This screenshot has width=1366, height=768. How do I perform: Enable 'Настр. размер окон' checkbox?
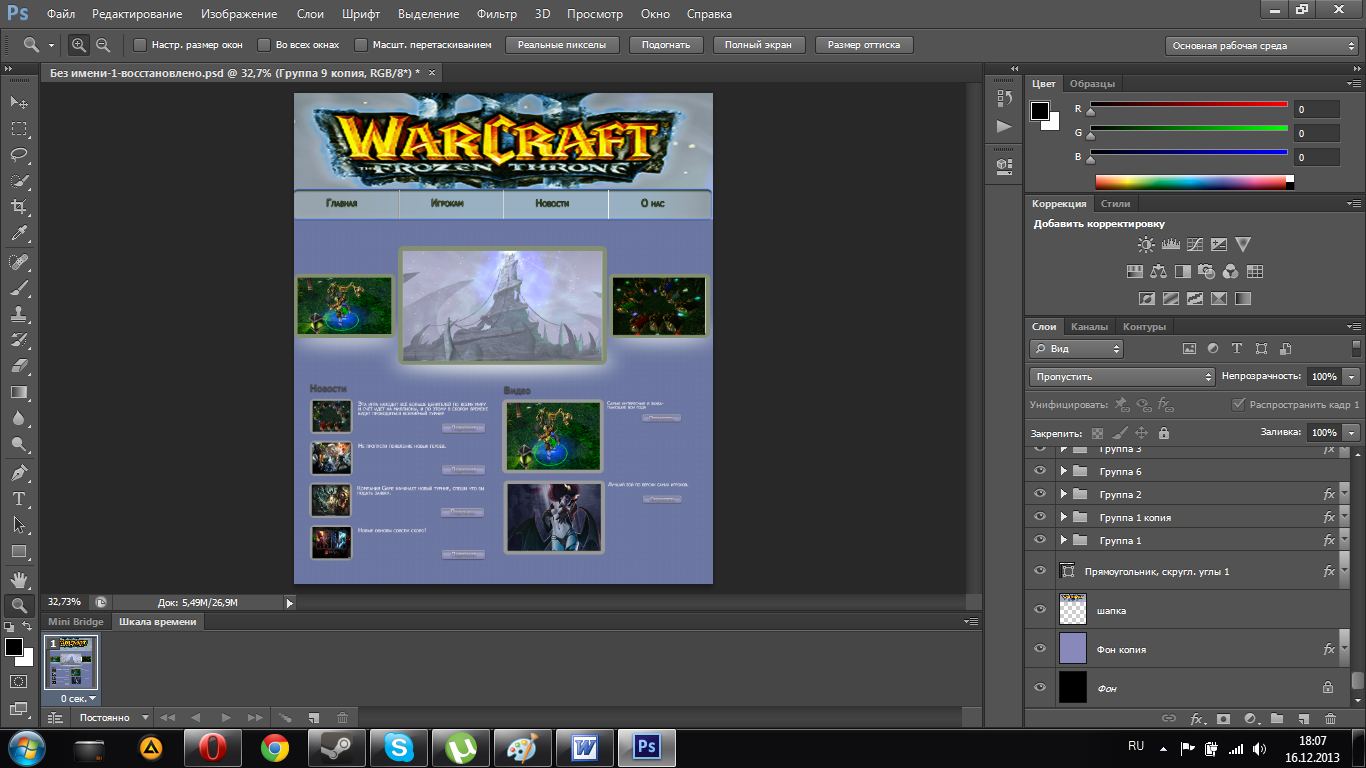pos(140,45)
